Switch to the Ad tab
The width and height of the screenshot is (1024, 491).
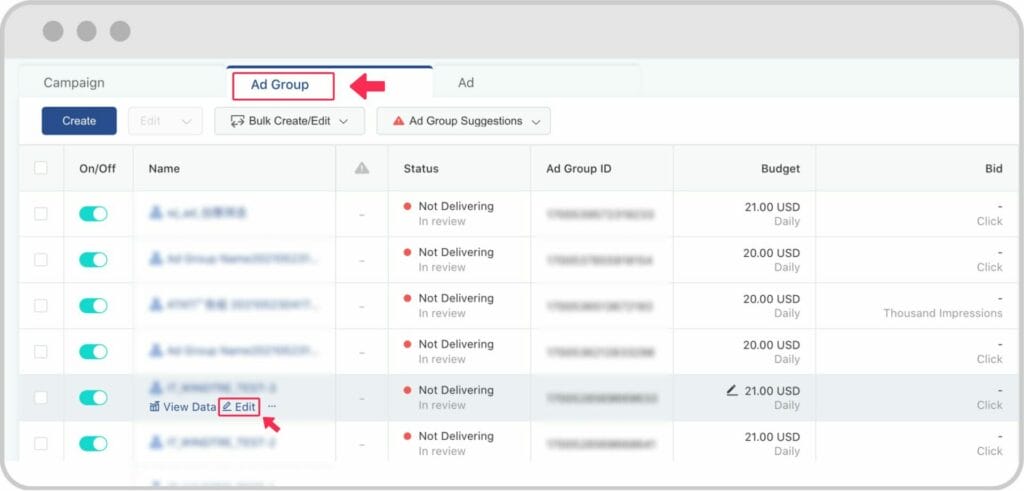(466, 83)
